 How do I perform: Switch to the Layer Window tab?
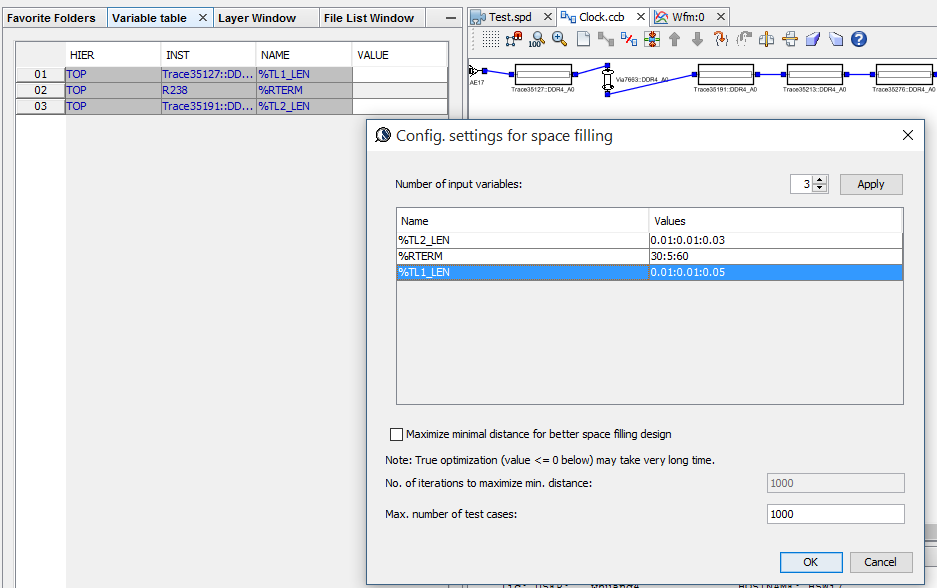click(258, 18)
